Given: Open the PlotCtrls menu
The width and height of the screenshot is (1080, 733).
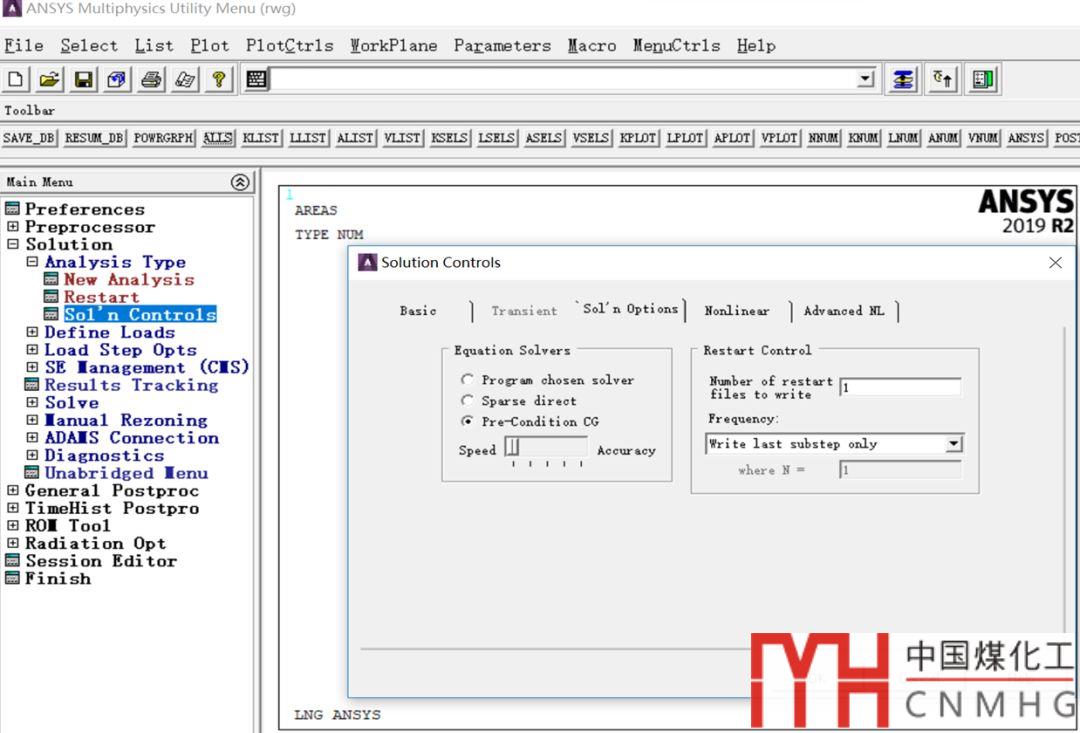Looking at the screenshot, I should pyautogui.click(x=289, y=46).
